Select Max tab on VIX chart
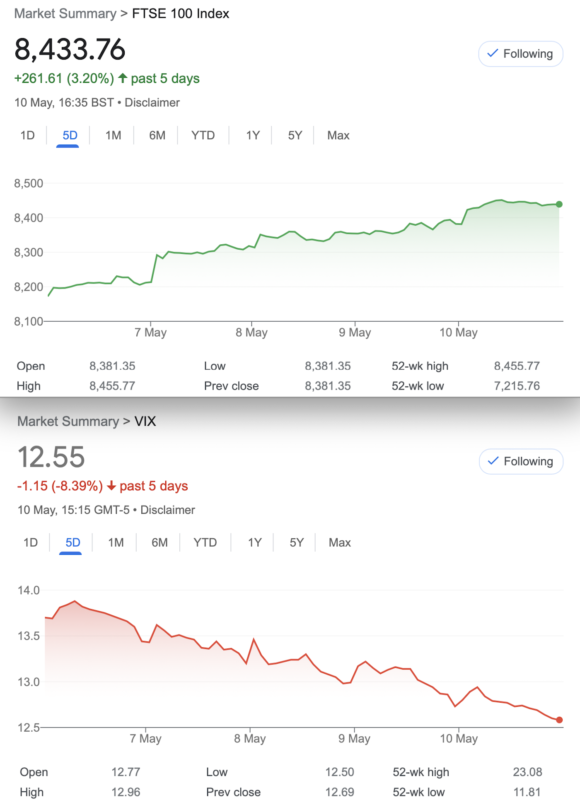The image size is (580, 800). [340, 542]
